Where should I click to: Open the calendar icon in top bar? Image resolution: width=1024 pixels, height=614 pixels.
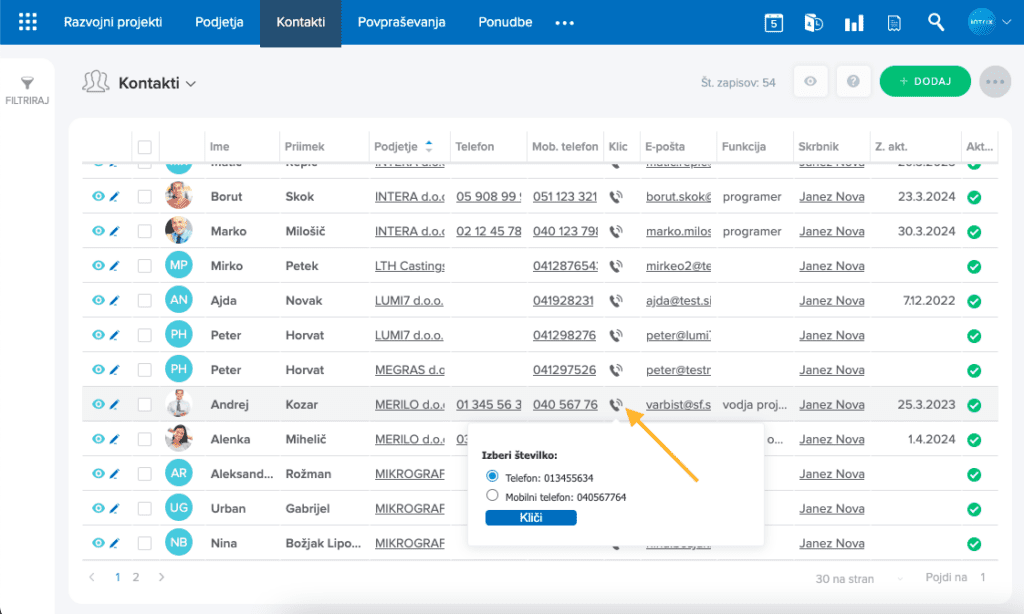click(773, 23)
